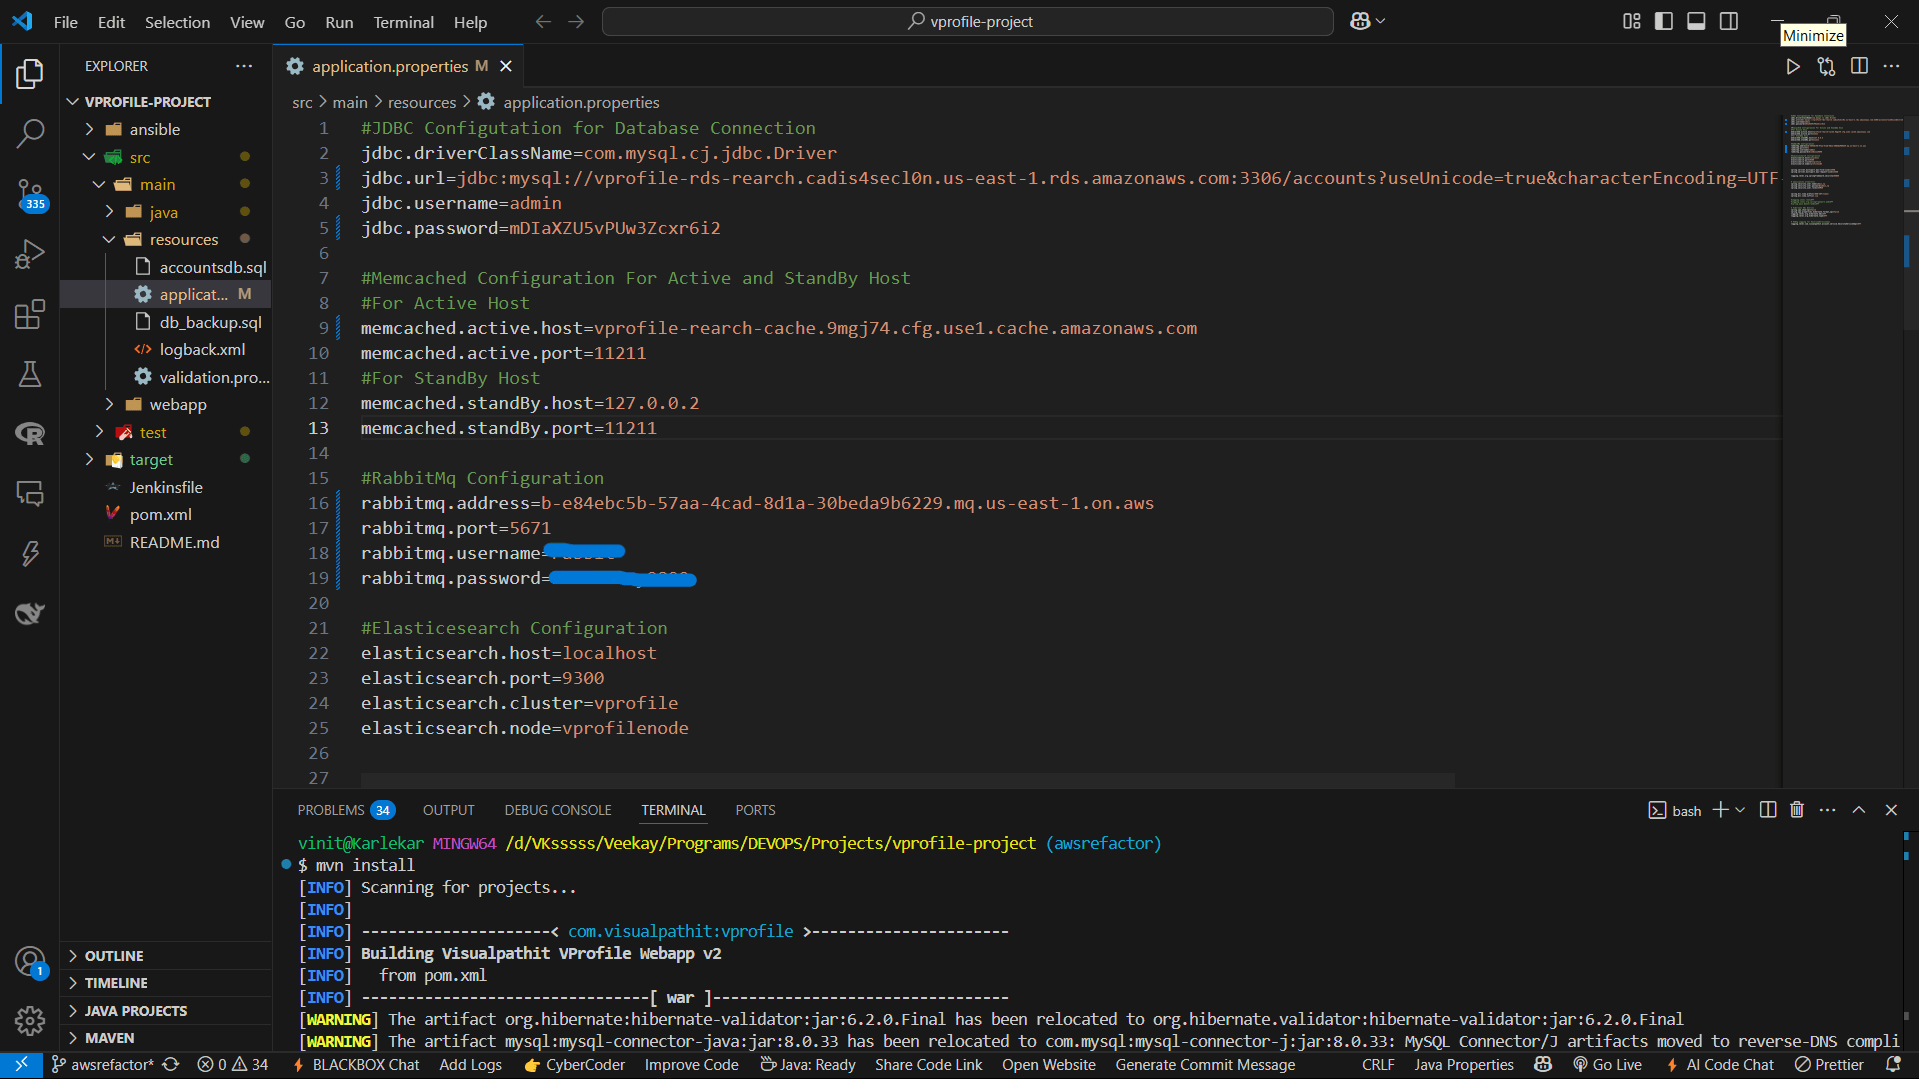Click the Run file play icon
This screenshot has width=1919, height=1079.
[1792, 66]
